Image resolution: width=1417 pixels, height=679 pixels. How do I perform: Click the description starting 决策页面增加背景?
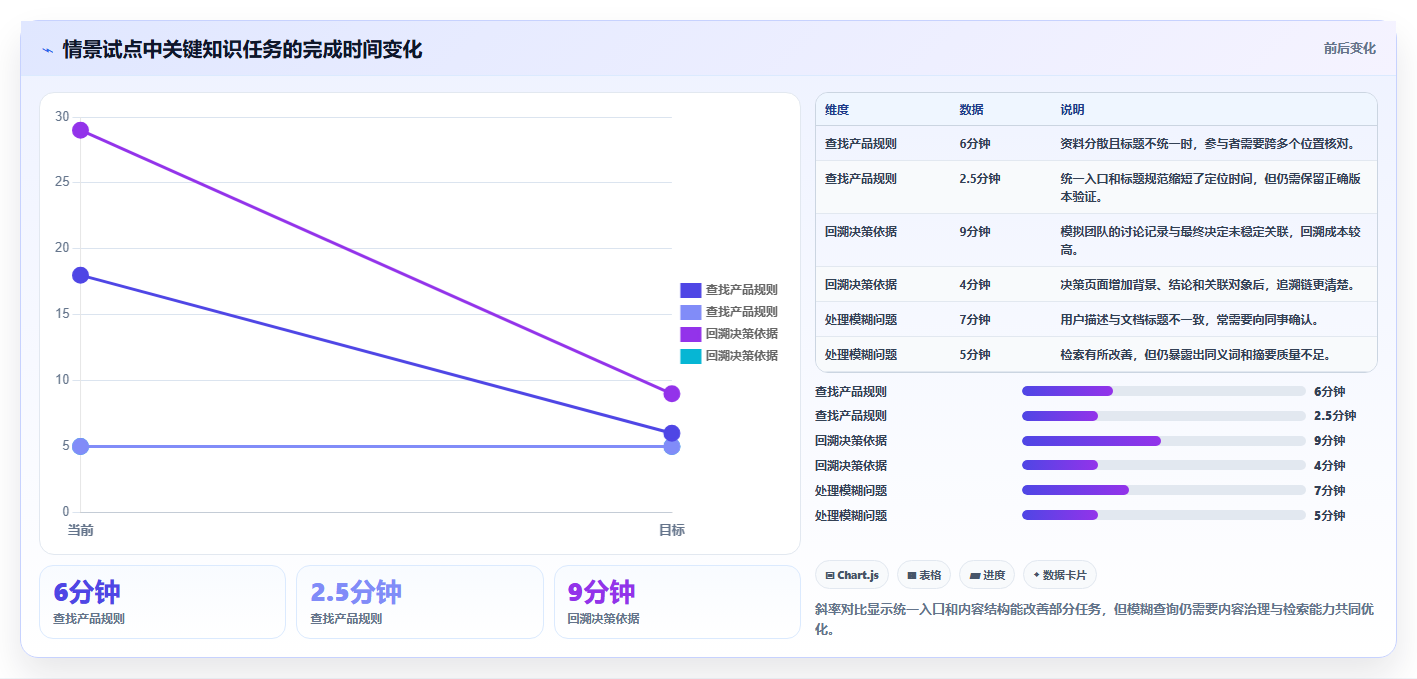(x=1207, y=284)
